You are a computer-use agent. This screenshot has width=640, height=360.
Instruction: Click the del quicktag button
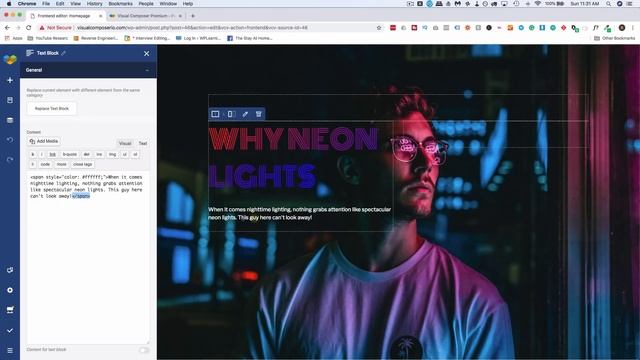(x=87, y=154)
